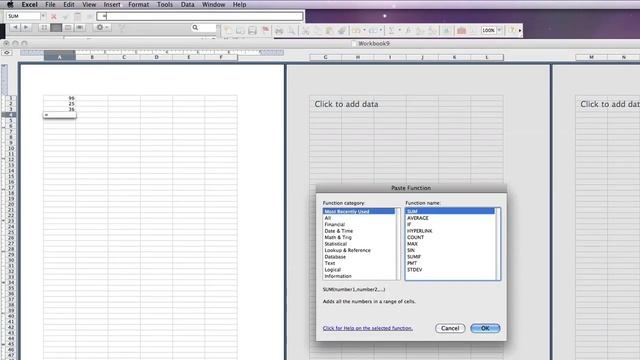Screen dimensions: 640x360
Task: Click the forward arrow navigation icon
Action: click(x=26, y=27)
